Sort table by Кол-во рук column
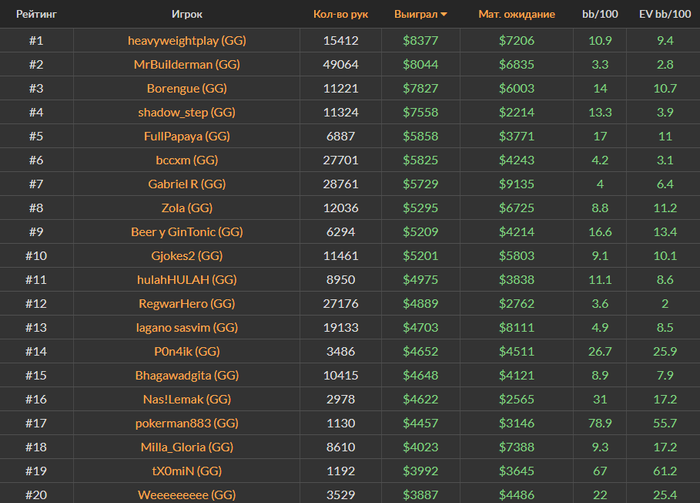 point(340,15)
